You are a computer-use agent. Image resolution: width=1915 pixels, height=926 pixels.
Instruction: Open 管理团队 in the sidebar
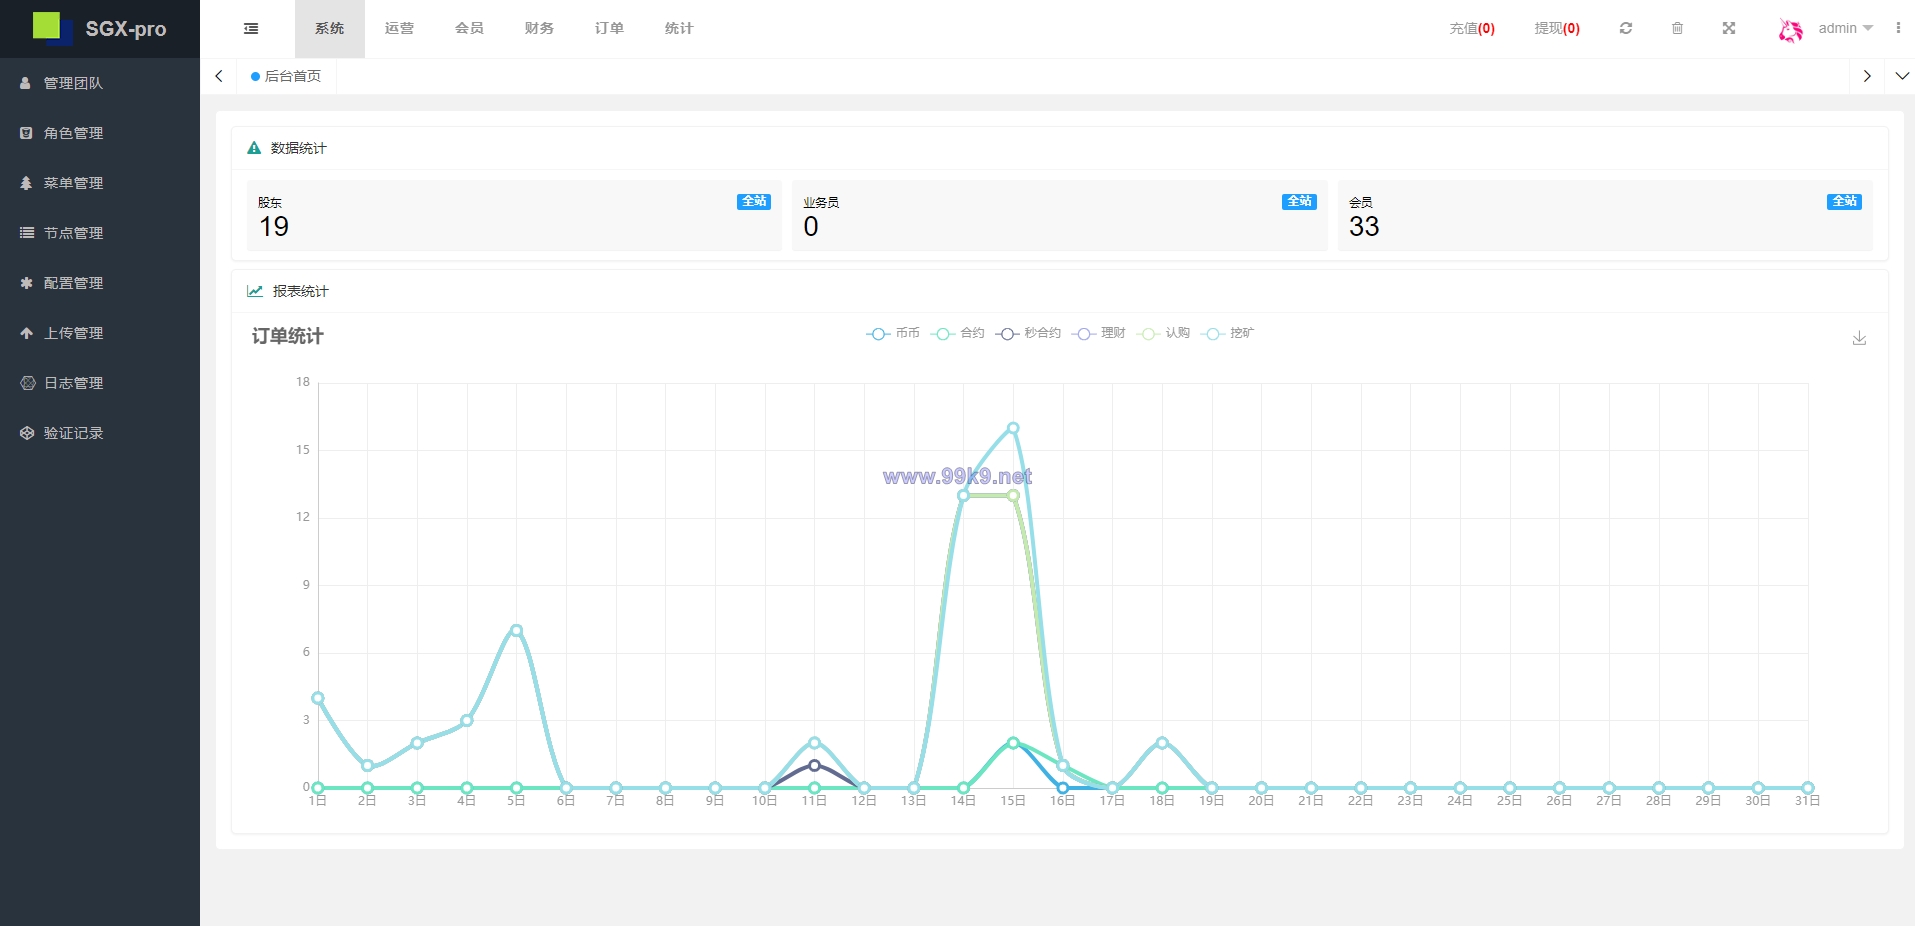point(100,83)
